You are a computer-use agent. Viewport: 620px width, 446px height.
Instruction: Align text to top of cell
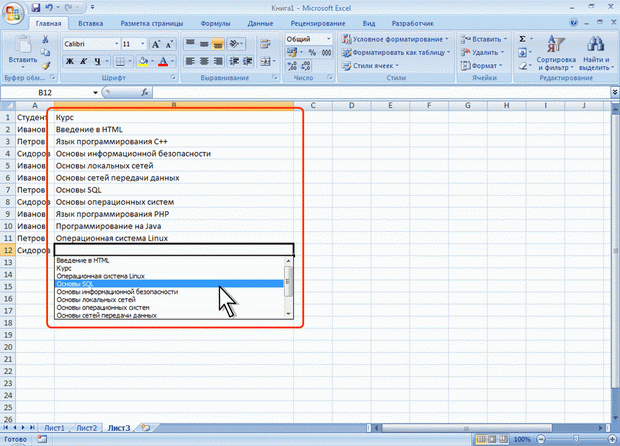[x=190, y=43]
